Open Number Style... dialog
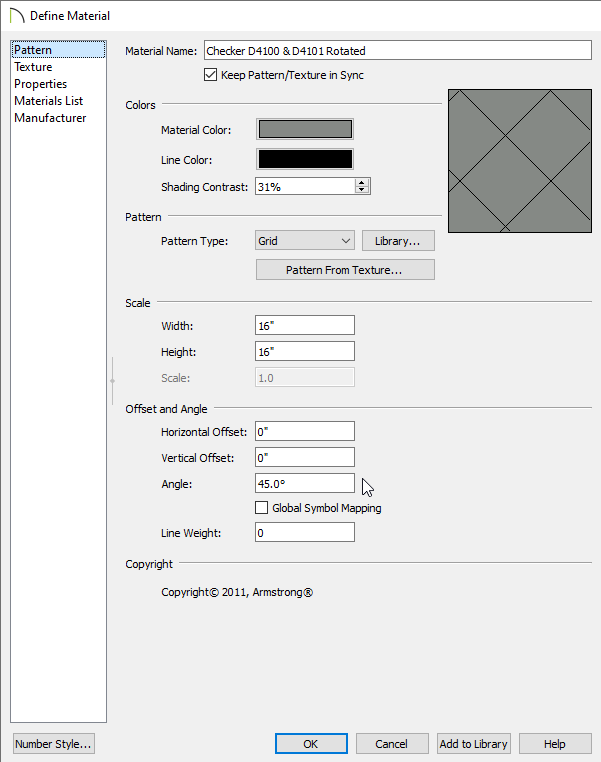Image resolution: width=601 pixels, height=762 pixels. 53,744
